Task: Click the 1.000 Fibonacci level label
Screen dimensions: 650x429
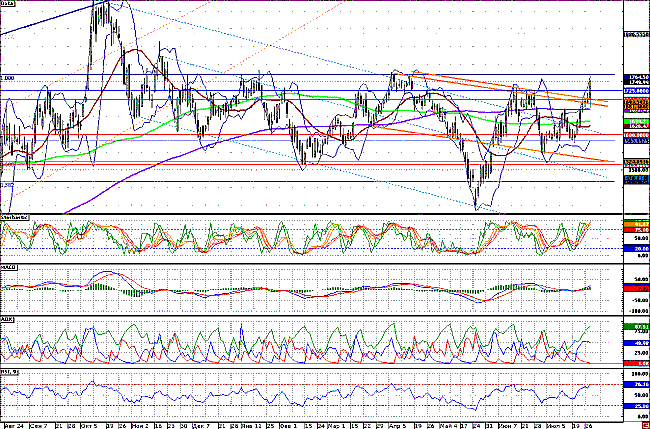Action: tap(7, 78)
